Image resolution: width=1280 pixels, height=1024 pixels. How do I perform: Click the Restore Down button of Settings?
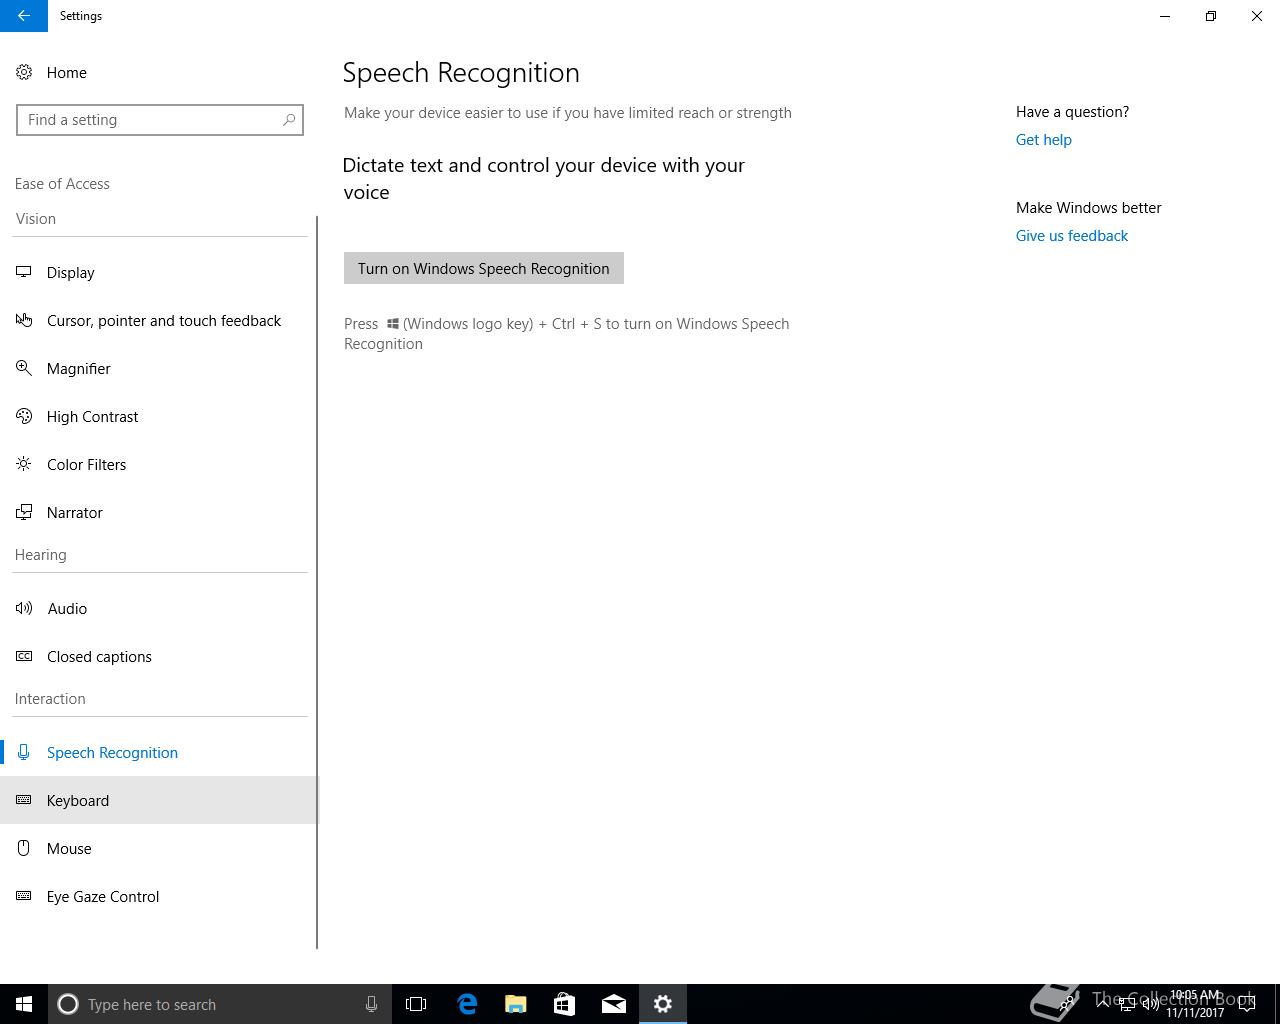tap(1211, 16)
